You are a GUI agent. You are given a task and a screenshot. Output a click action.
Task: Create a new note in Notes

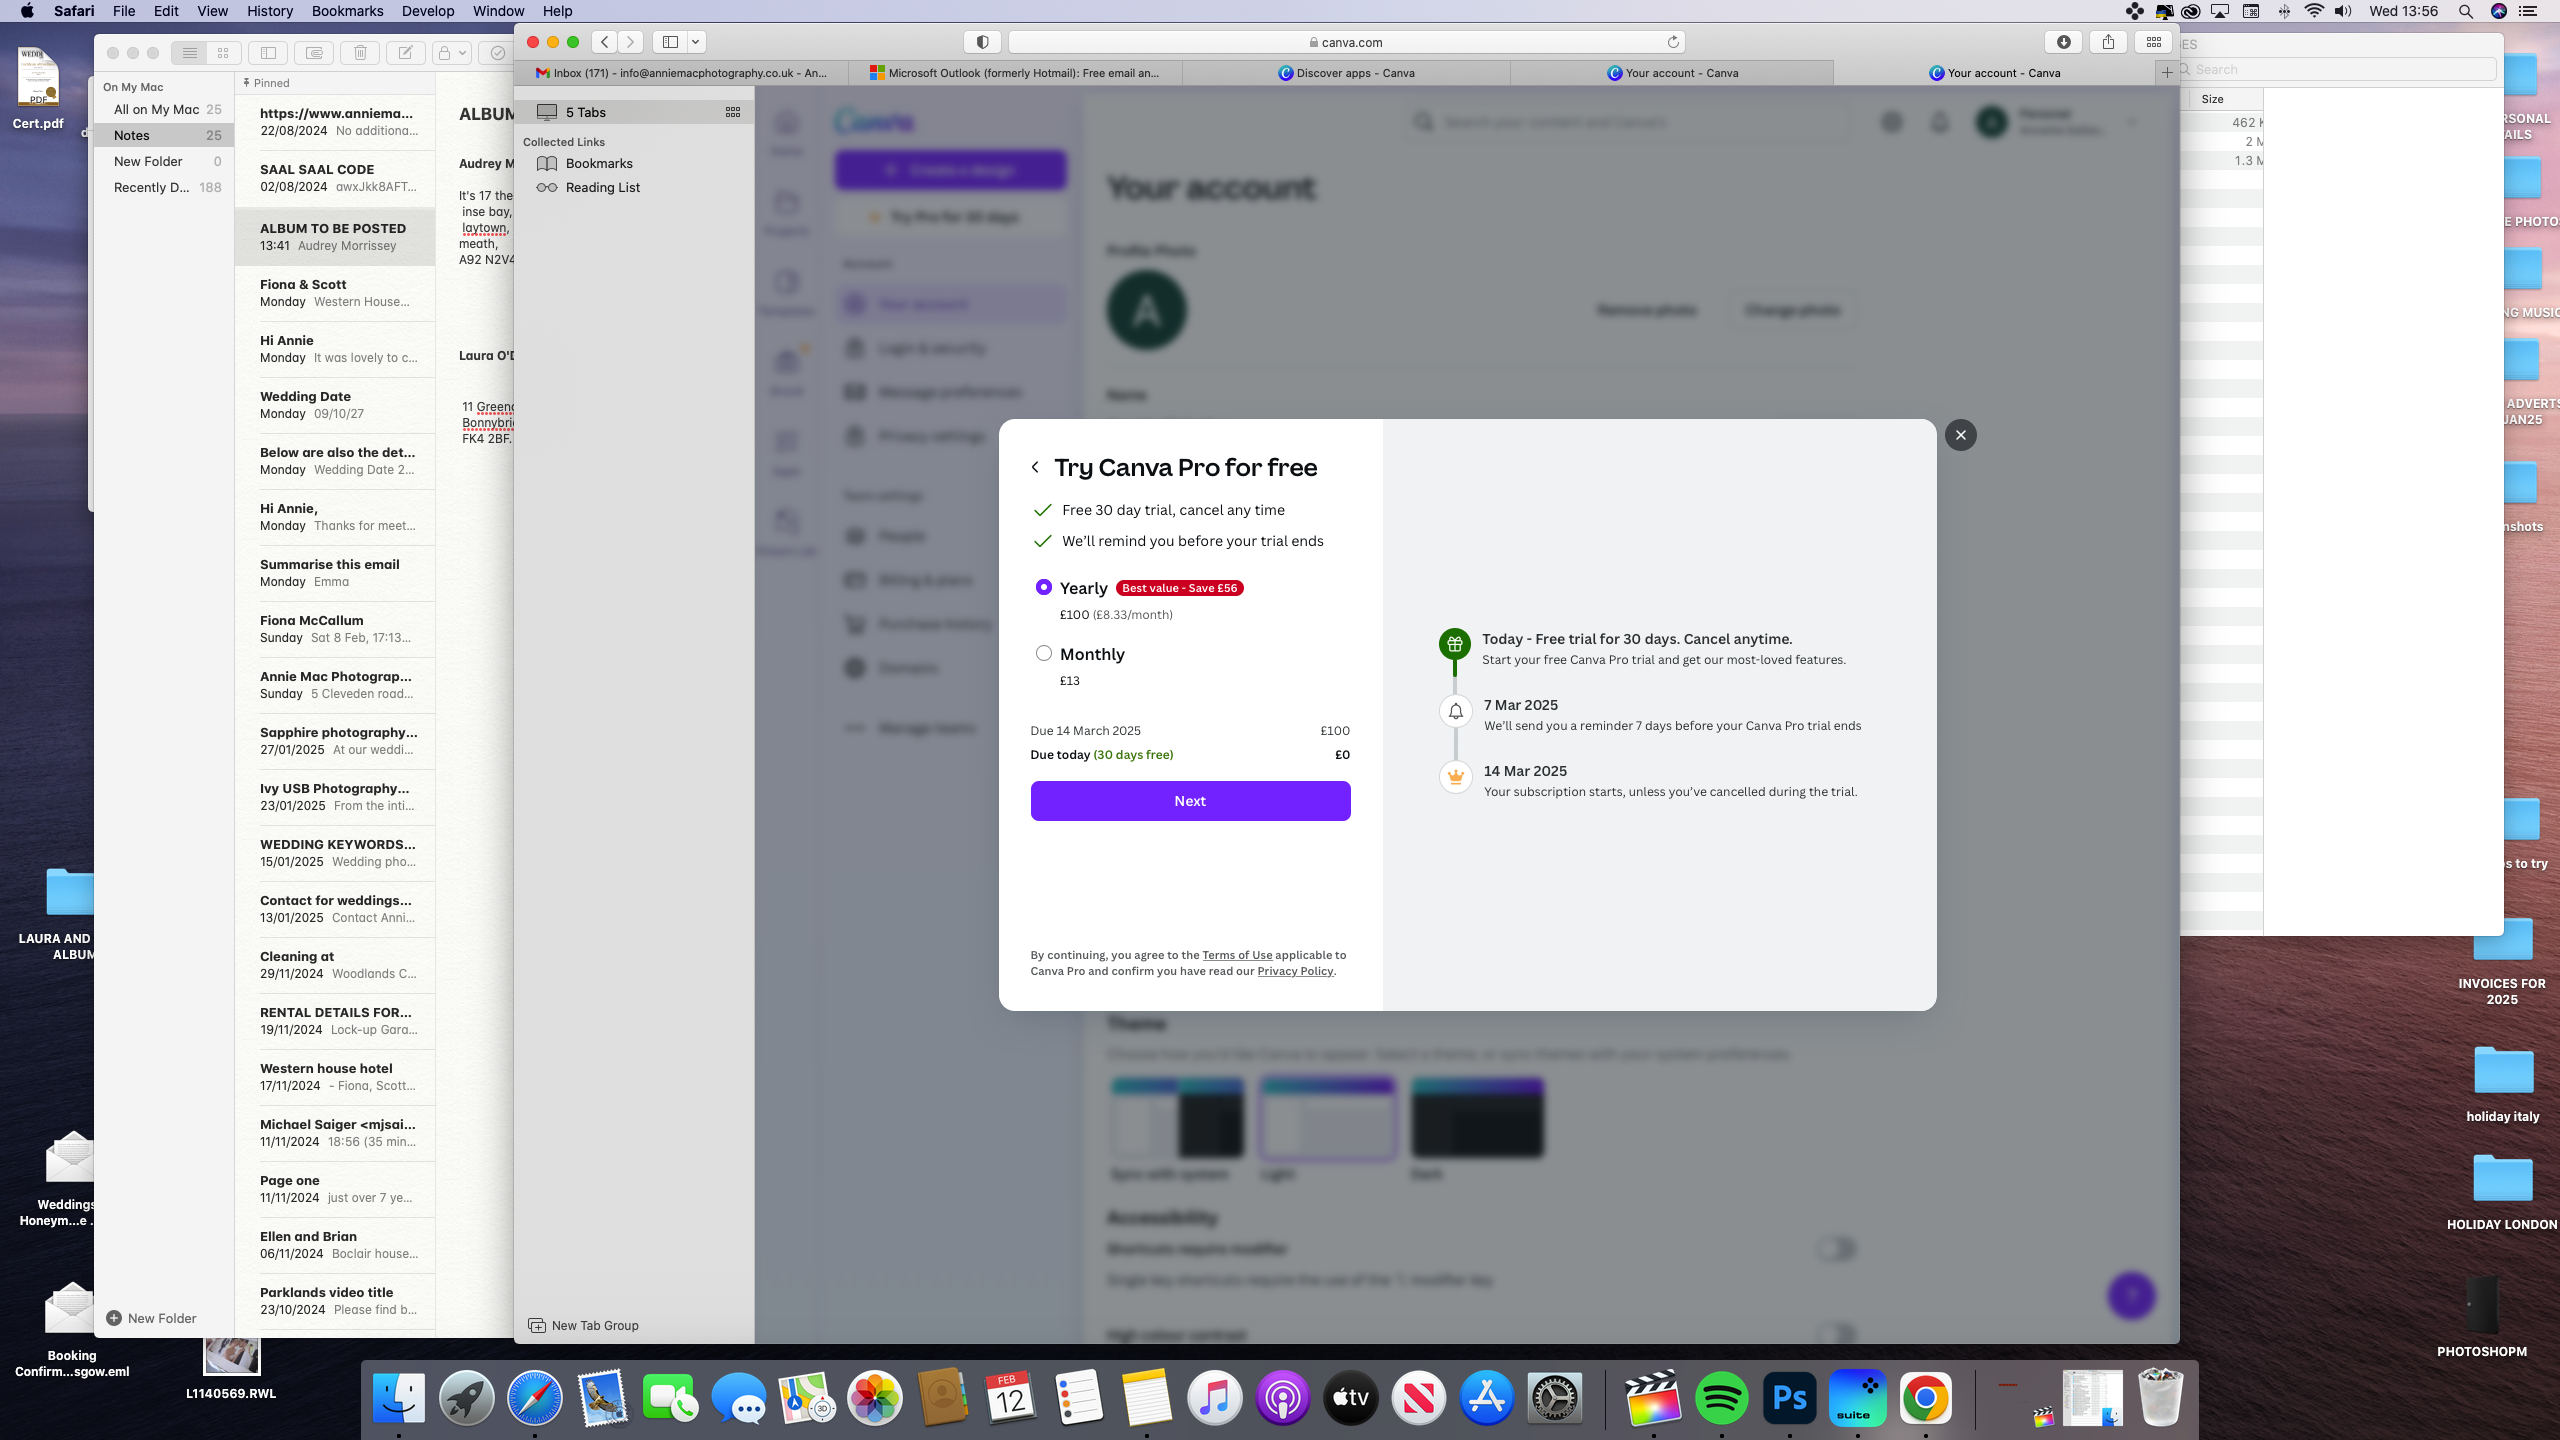click(x=406, y=53)
